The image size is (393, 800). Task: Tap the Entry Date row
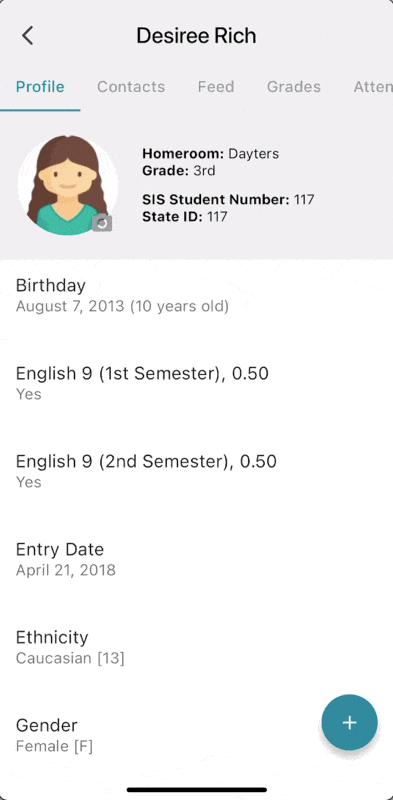coord(196,559)
